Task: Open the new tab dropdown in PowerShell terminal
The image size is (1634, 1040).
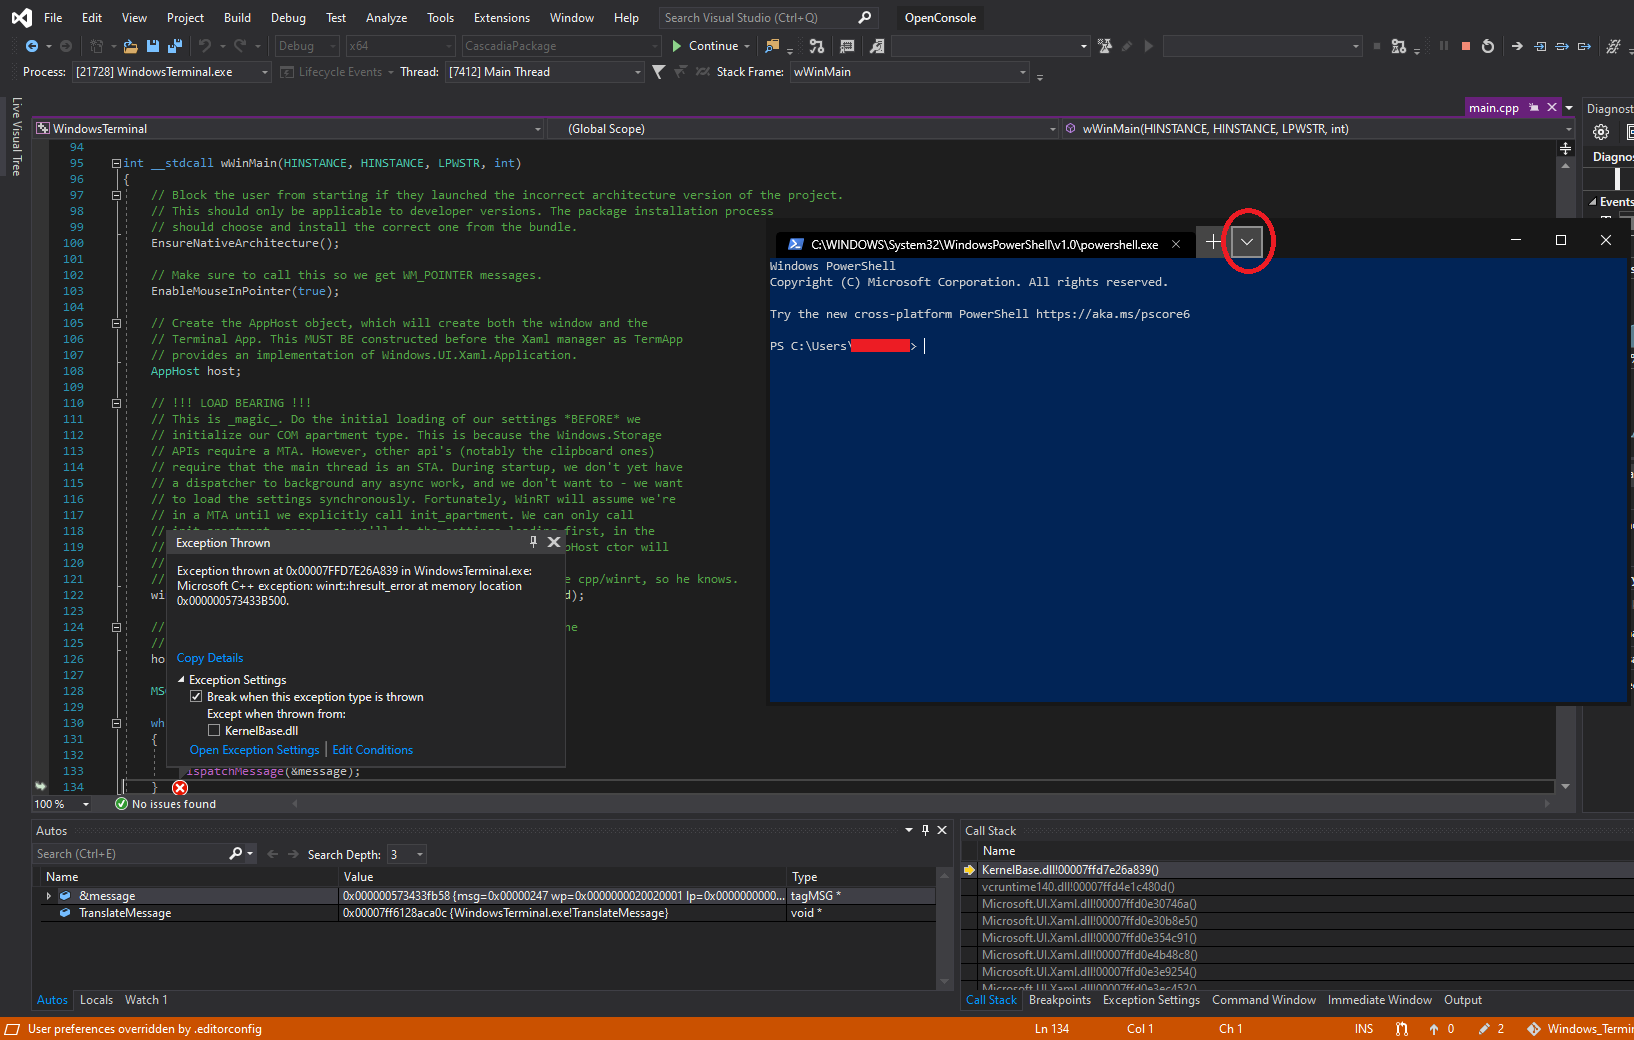Action: [x=1246, y=241]
